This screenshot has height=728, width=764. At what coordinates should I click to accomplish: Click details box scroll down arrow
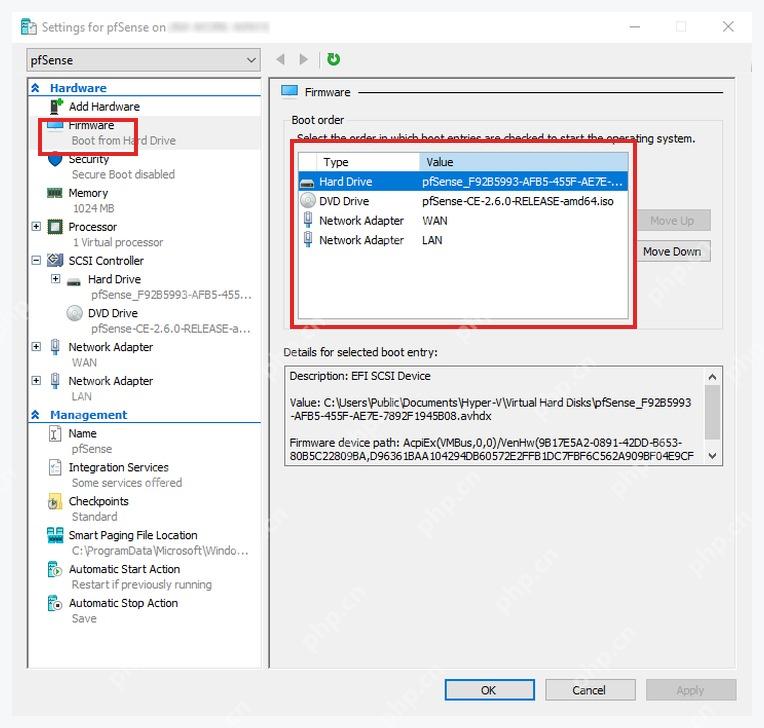[712, 456]
